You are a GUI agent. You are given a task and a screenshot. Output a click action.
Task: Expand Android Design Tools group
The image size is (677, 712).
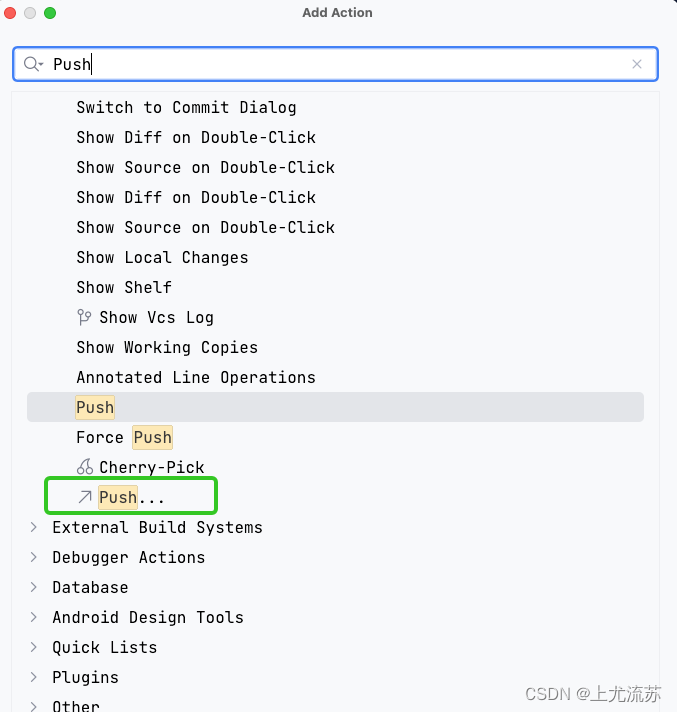coord(33,617)
